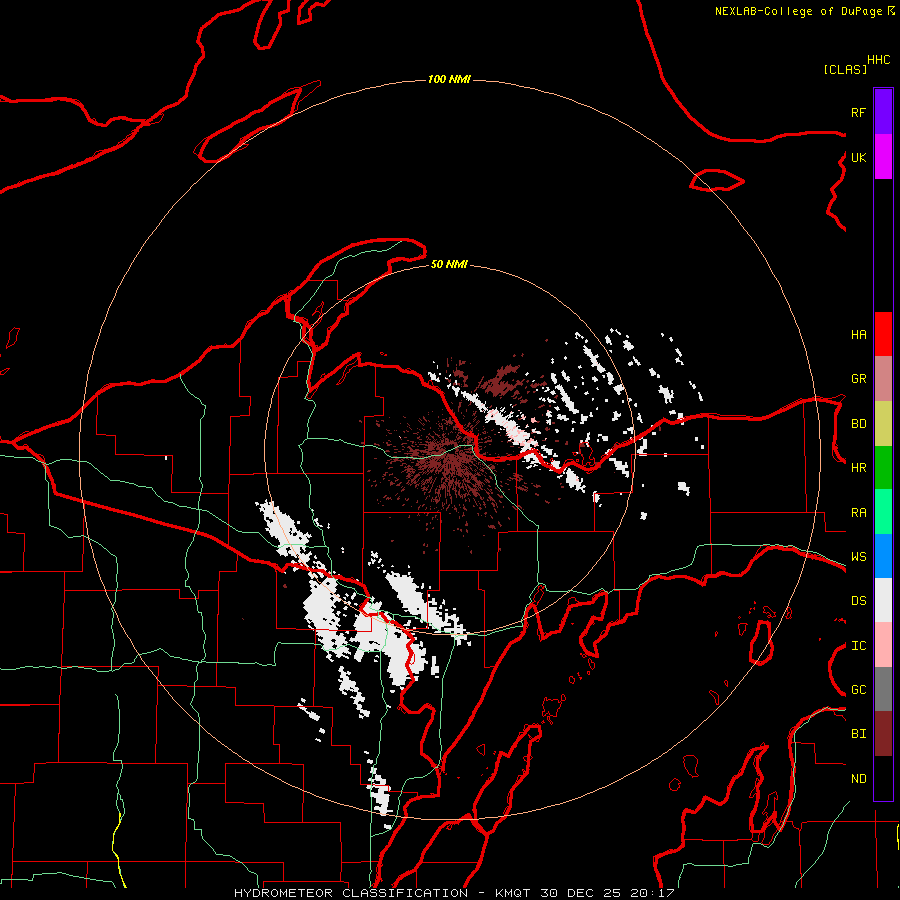Click the RF legend label
Screen dimensions: 900x900
point(858,112)
